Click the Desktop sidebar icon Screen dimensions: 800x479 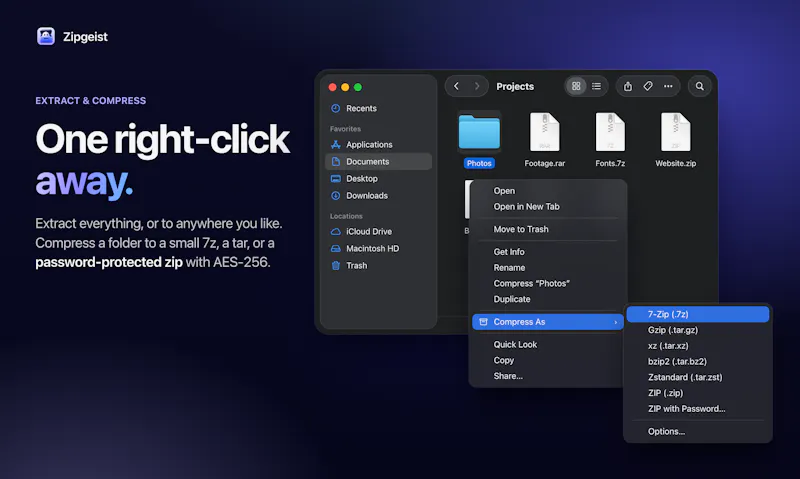[x=335, y=179]
